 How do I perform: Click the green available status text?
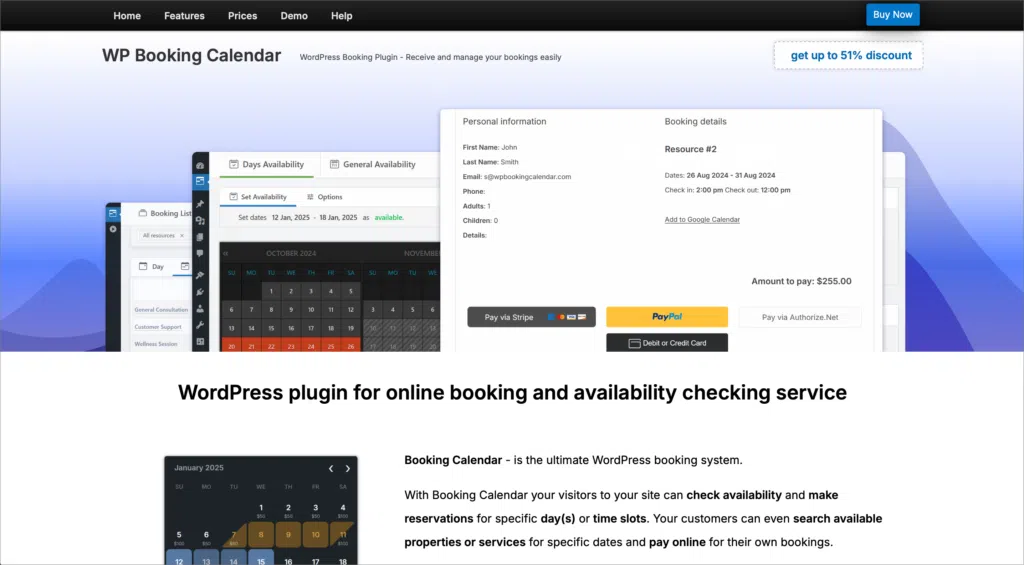[389, 218]
